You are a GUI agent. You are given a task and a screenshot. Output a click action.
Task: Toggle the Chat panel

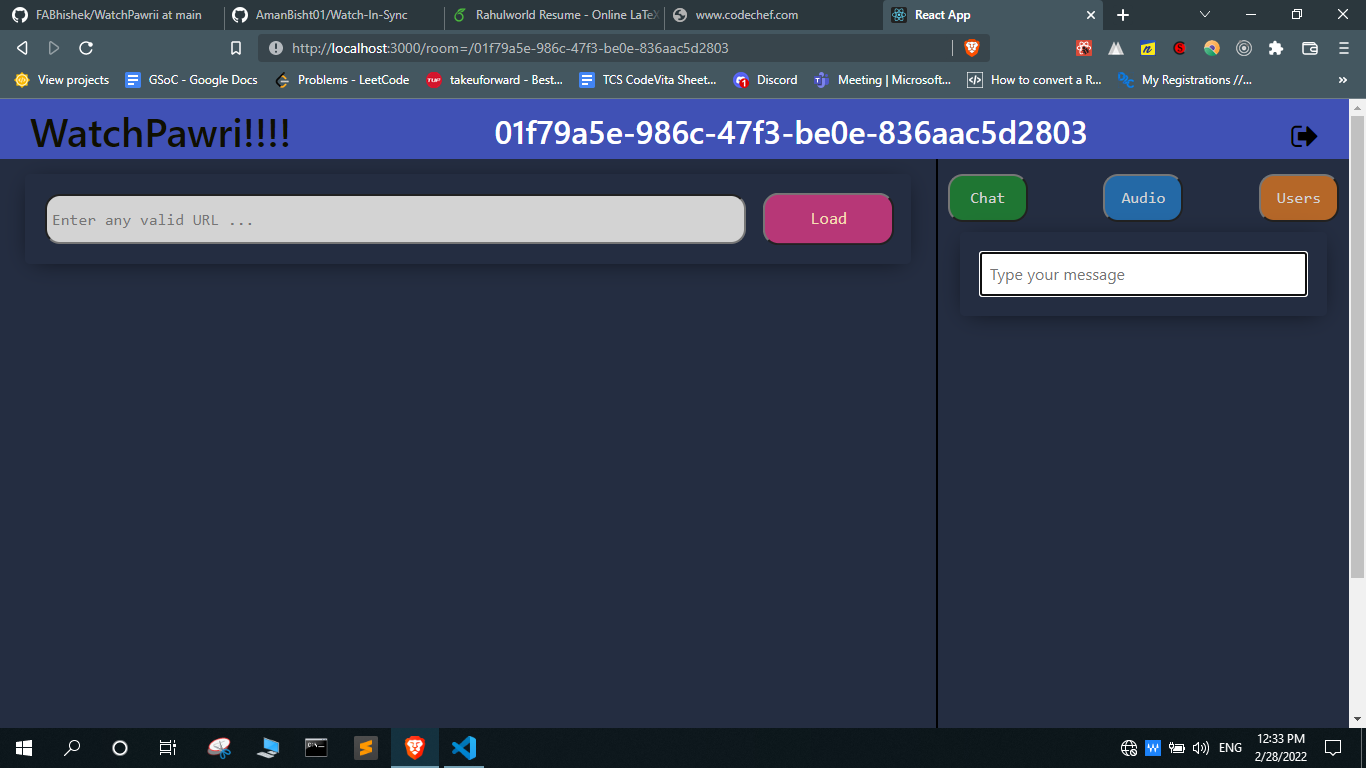pyautogui.click(x=986, y=197)
